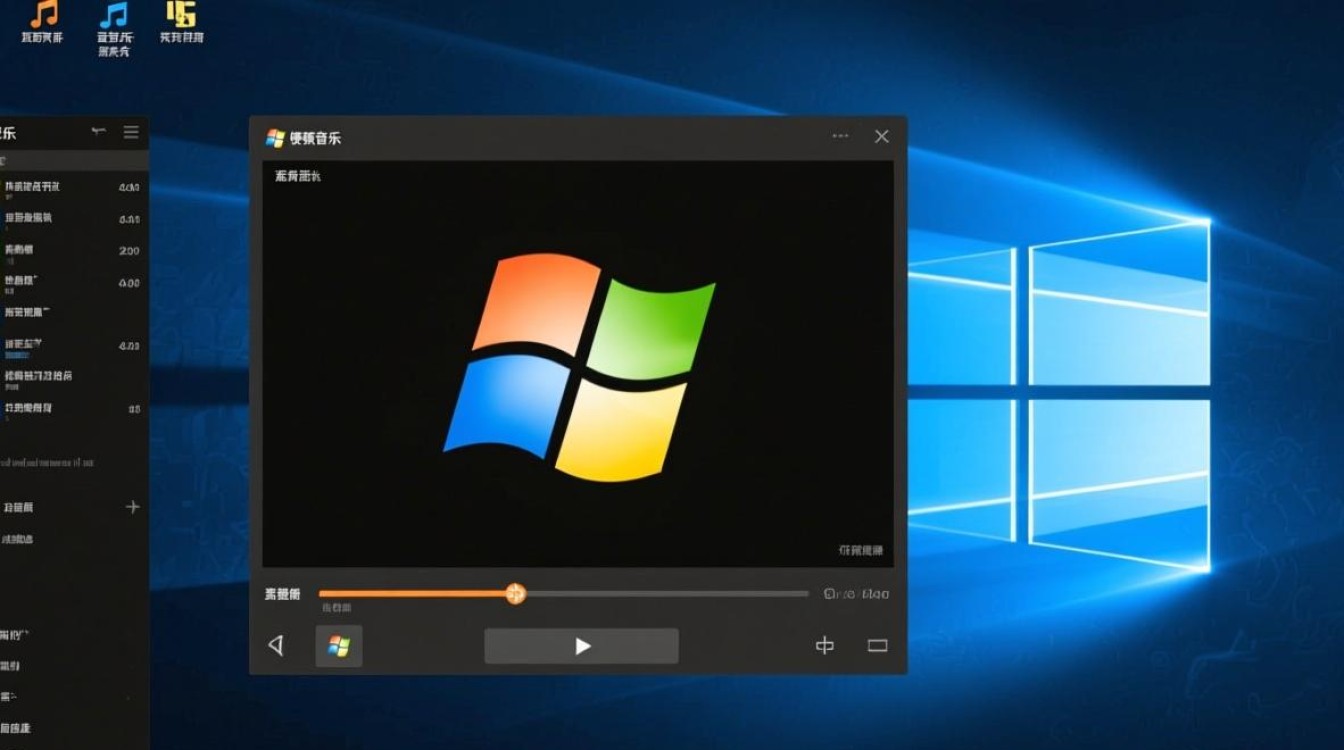Click the Windows logo icon beside the play button

pyautogui.click(x=338, y=646)
